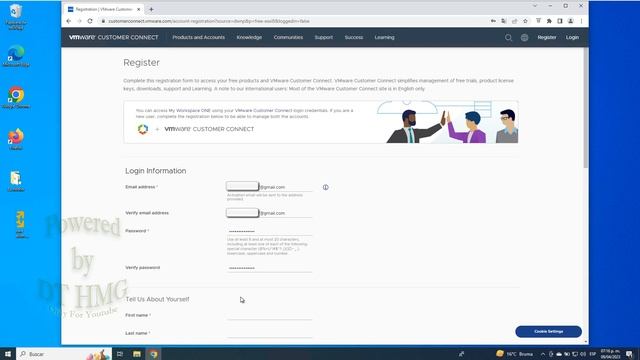
Task: Open the Google Chrome desktop icon
Action: (16, 98)
